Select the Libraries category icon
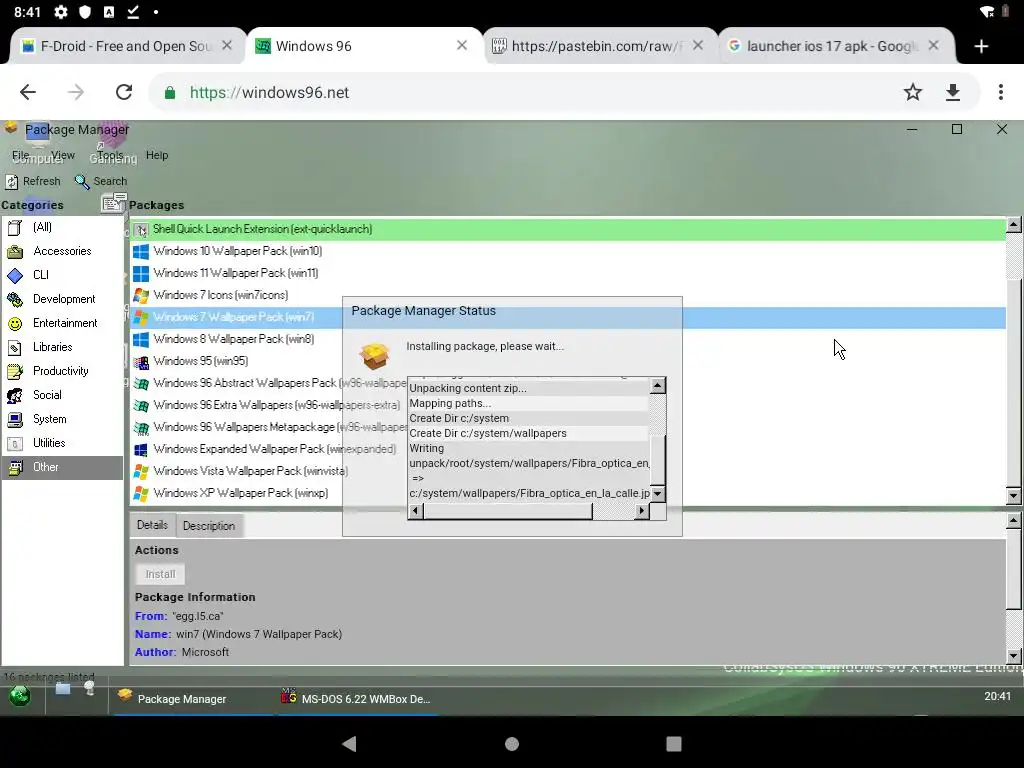The height and width of the screenshot is (768, 1024). (15, 347)
